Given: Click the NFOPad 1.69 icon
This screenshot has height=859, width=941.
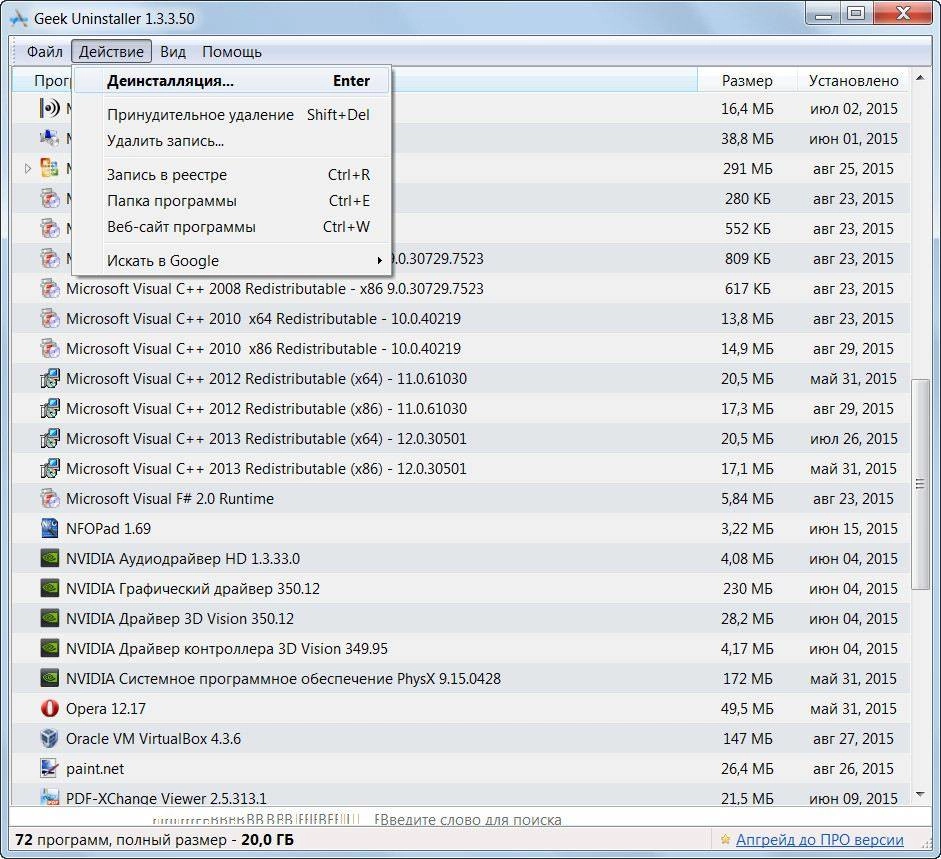Looking at the screenshot, I should (x=49, y=529).
